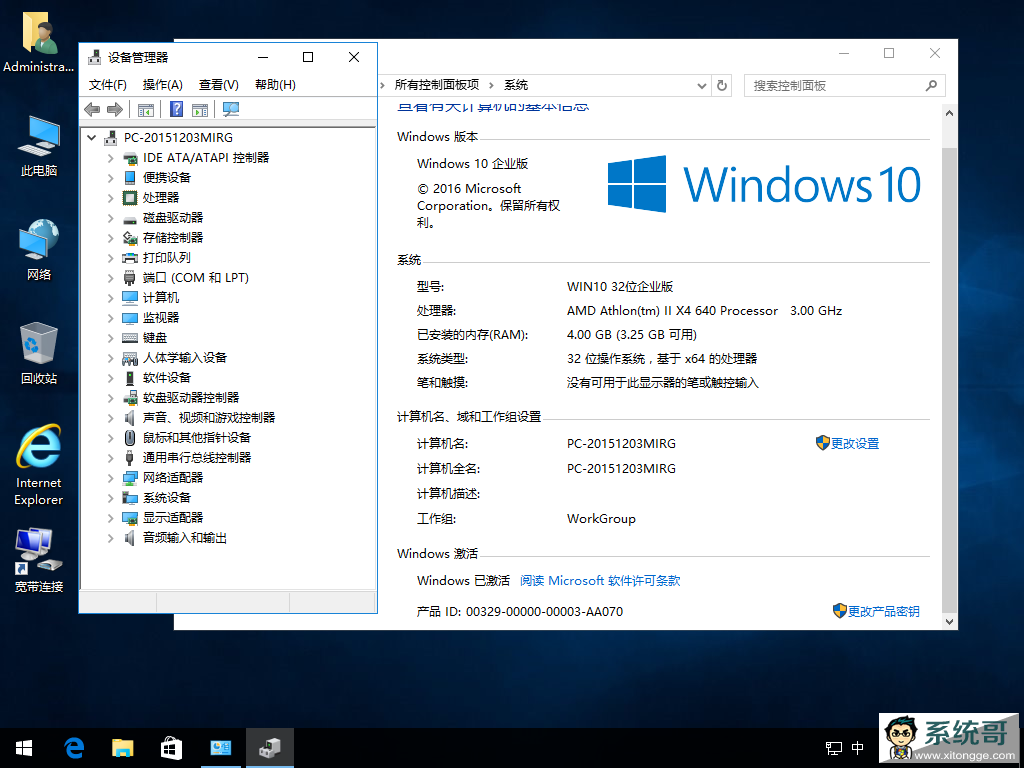1024x768 pixels.
Task: Open the 此电脑 desktop icon
Action: (x=39, y=146)
